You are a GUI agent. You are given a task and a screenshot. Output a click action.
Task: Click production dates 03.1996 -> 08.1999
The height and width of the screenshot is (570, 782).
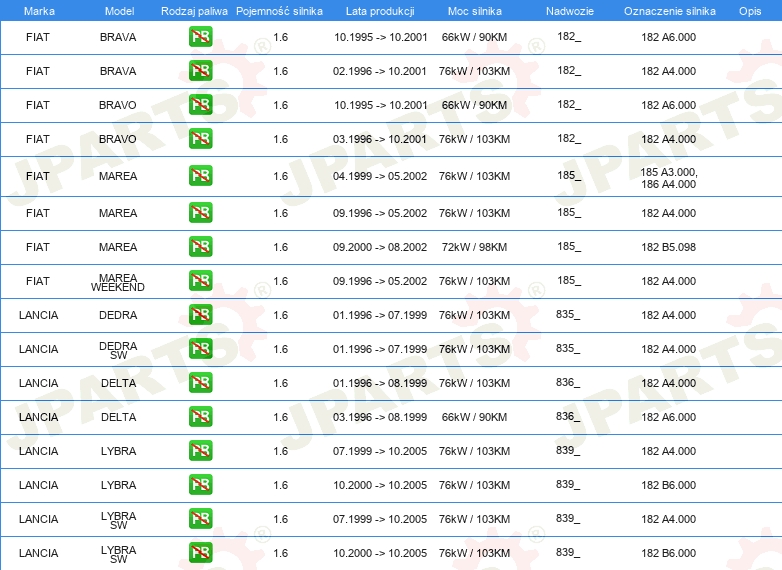380,417
